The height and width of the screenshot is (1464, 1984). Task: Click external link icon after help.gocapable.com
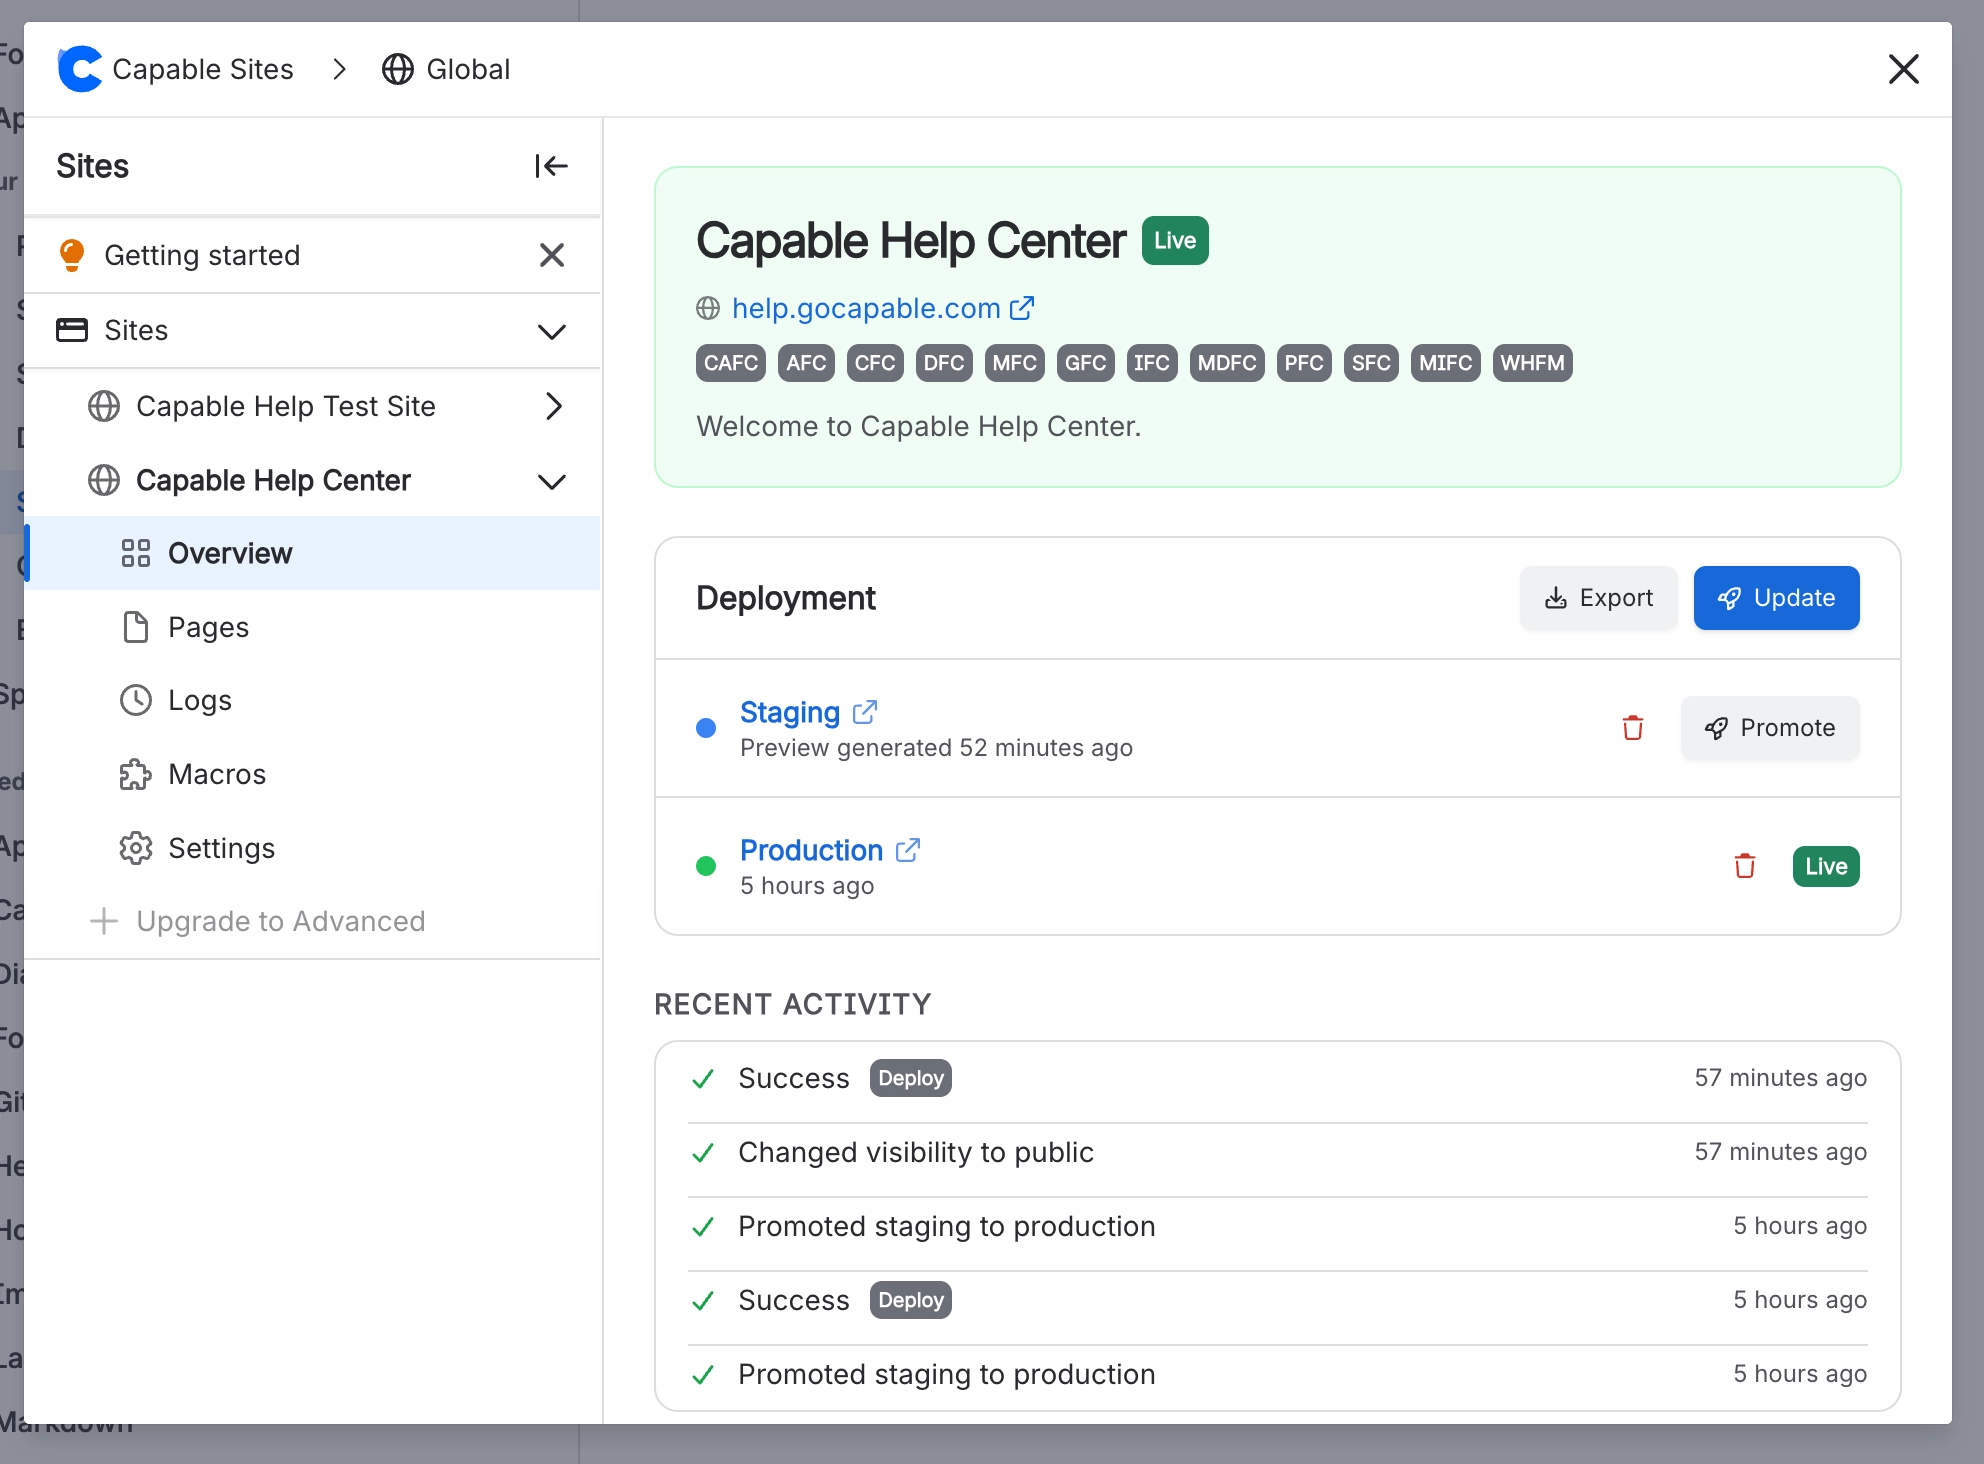(1022, 308)
